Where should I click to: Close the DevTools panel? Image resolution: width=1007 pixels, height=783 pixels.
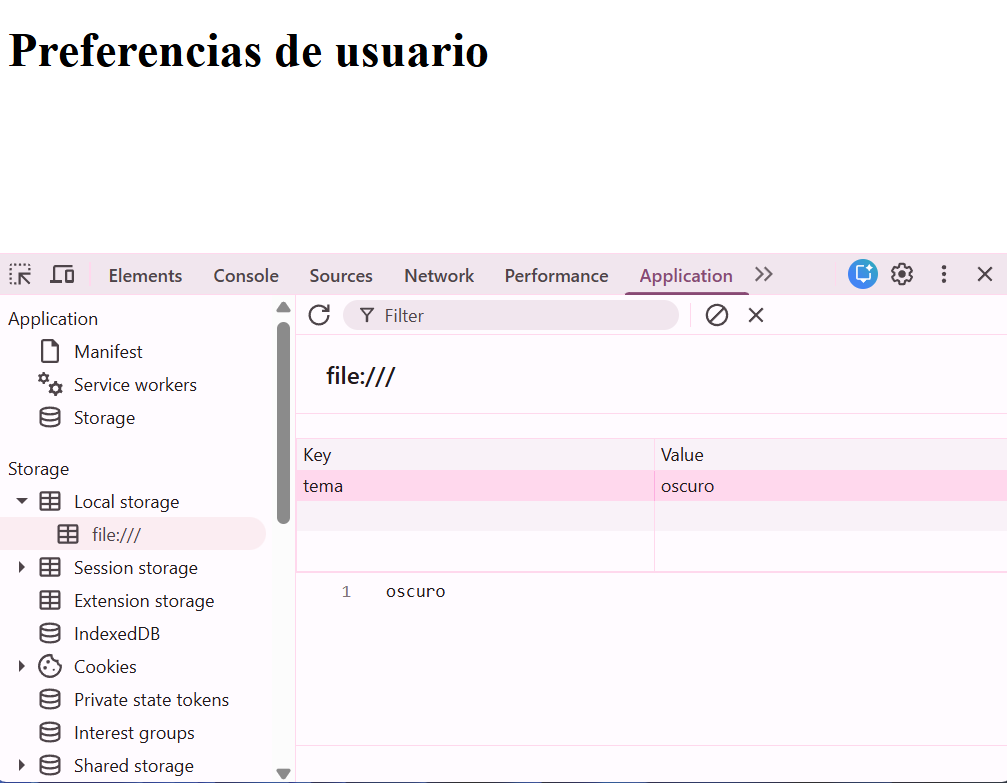985,274
